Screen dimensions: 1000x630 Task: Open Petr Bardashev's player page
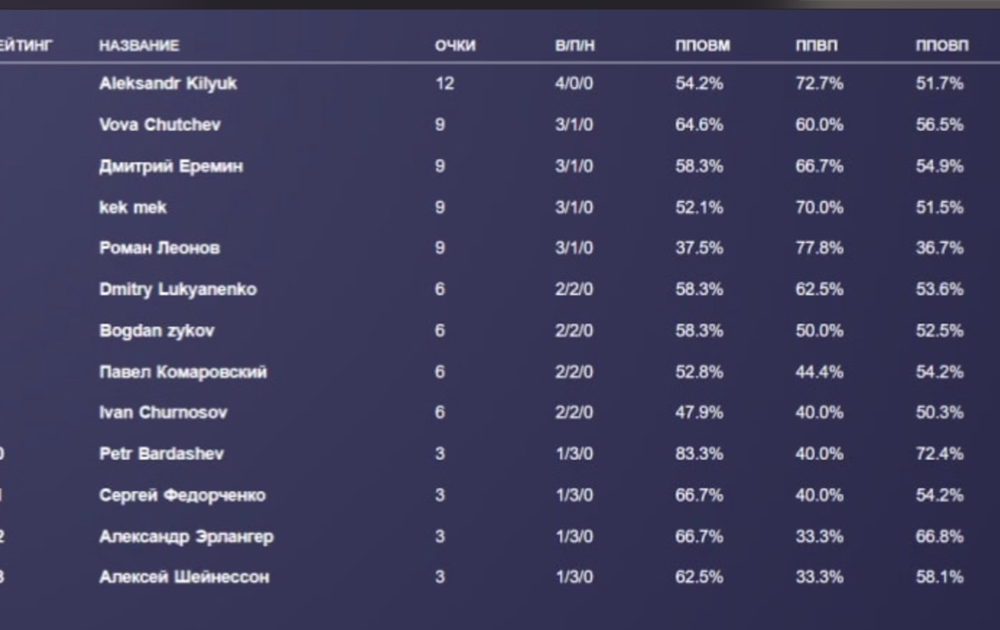(x=162, y=454)
